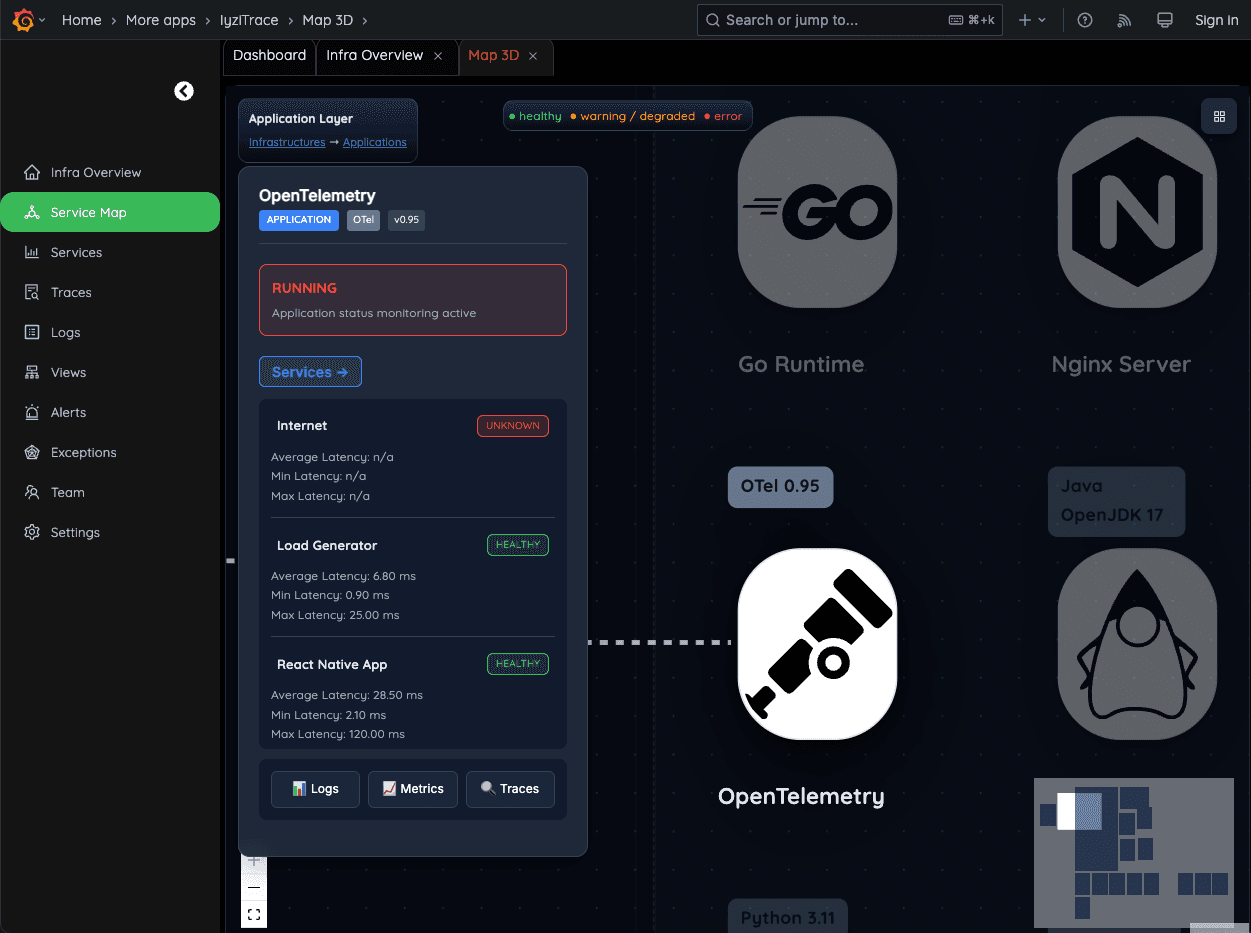
Task: Collapse sidebar with the arrow button
Action: pos(184,91)
